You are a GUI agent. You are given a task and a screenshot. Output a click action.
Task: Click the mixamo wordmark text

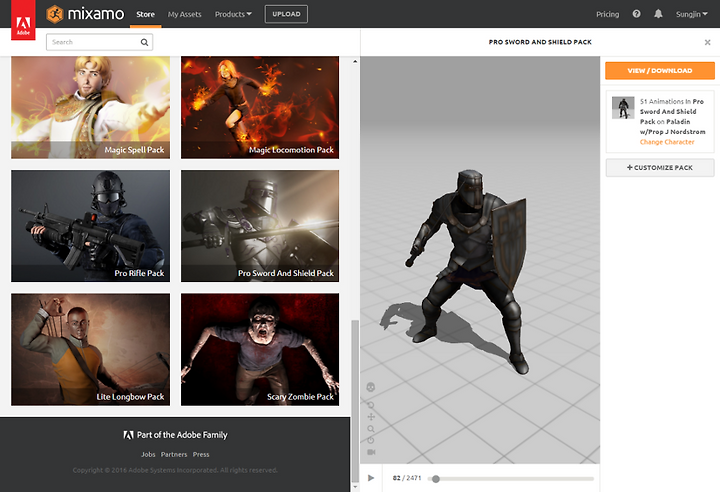click(96, 14)
